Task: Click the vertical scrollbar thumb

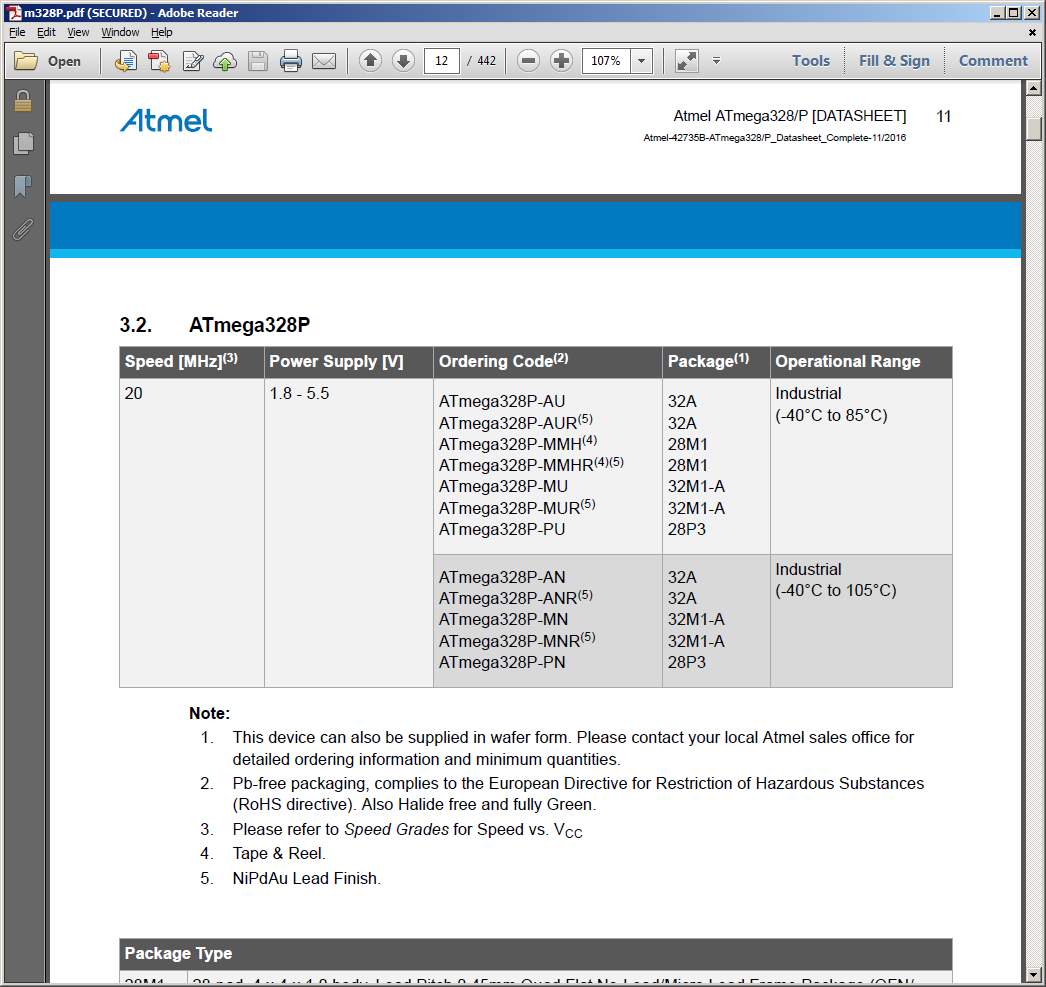Action: click(1033, 129)
